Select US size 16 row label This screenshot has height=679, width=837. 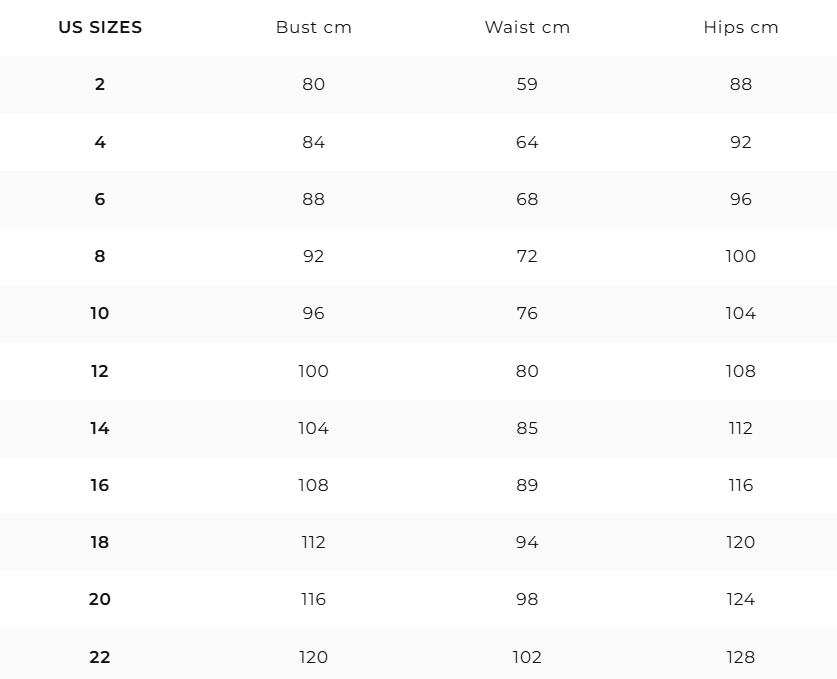tap(100, 485)
